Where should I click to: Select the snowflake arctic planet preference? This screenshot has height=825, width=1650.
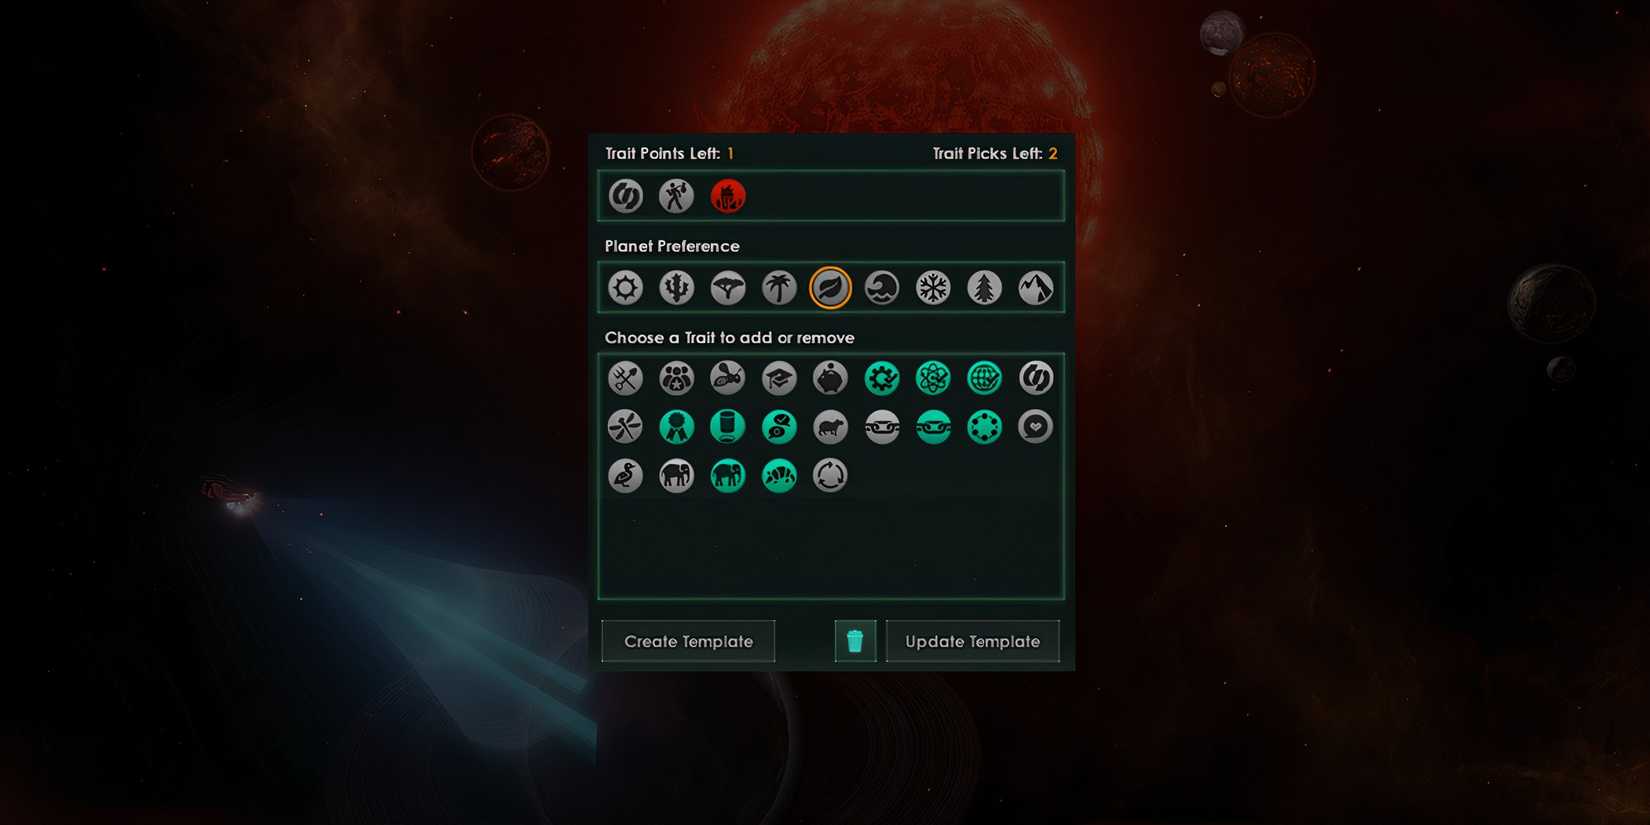tap(933, 288)
